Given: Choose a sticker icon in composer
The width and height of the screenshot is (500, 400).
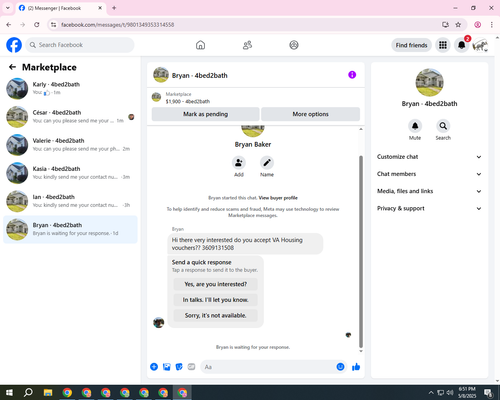Looking at the screenshot, I should click(x=179, y=367).
